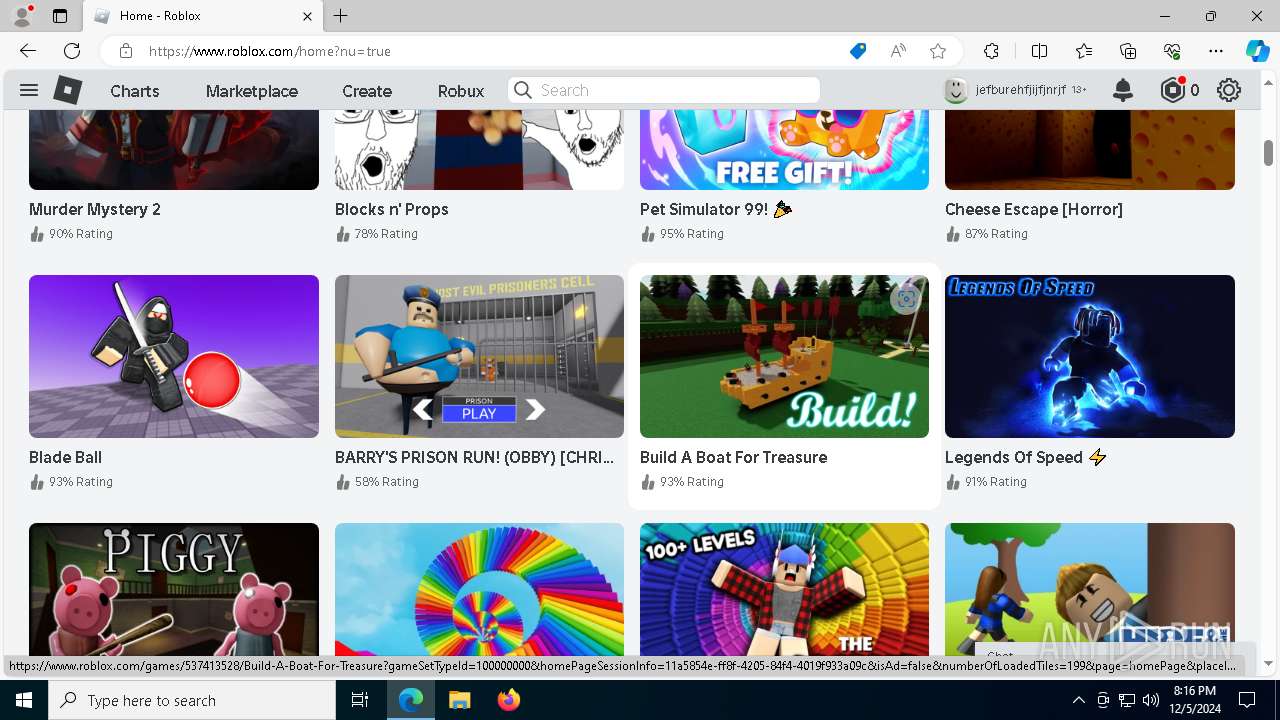Add this page to favorites

point(938,51)
